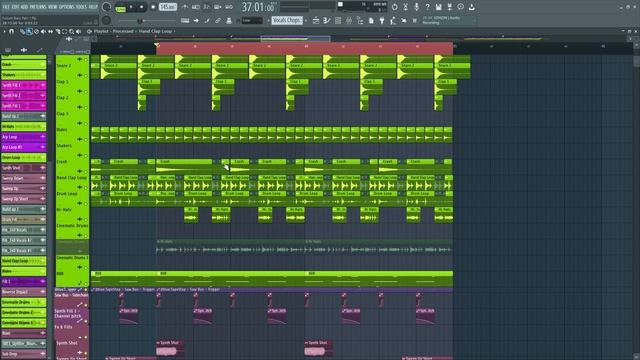This screenshot has height=360, width=640.
Task: Open undo history icon in top toolbar
Action: pos(394,7)
